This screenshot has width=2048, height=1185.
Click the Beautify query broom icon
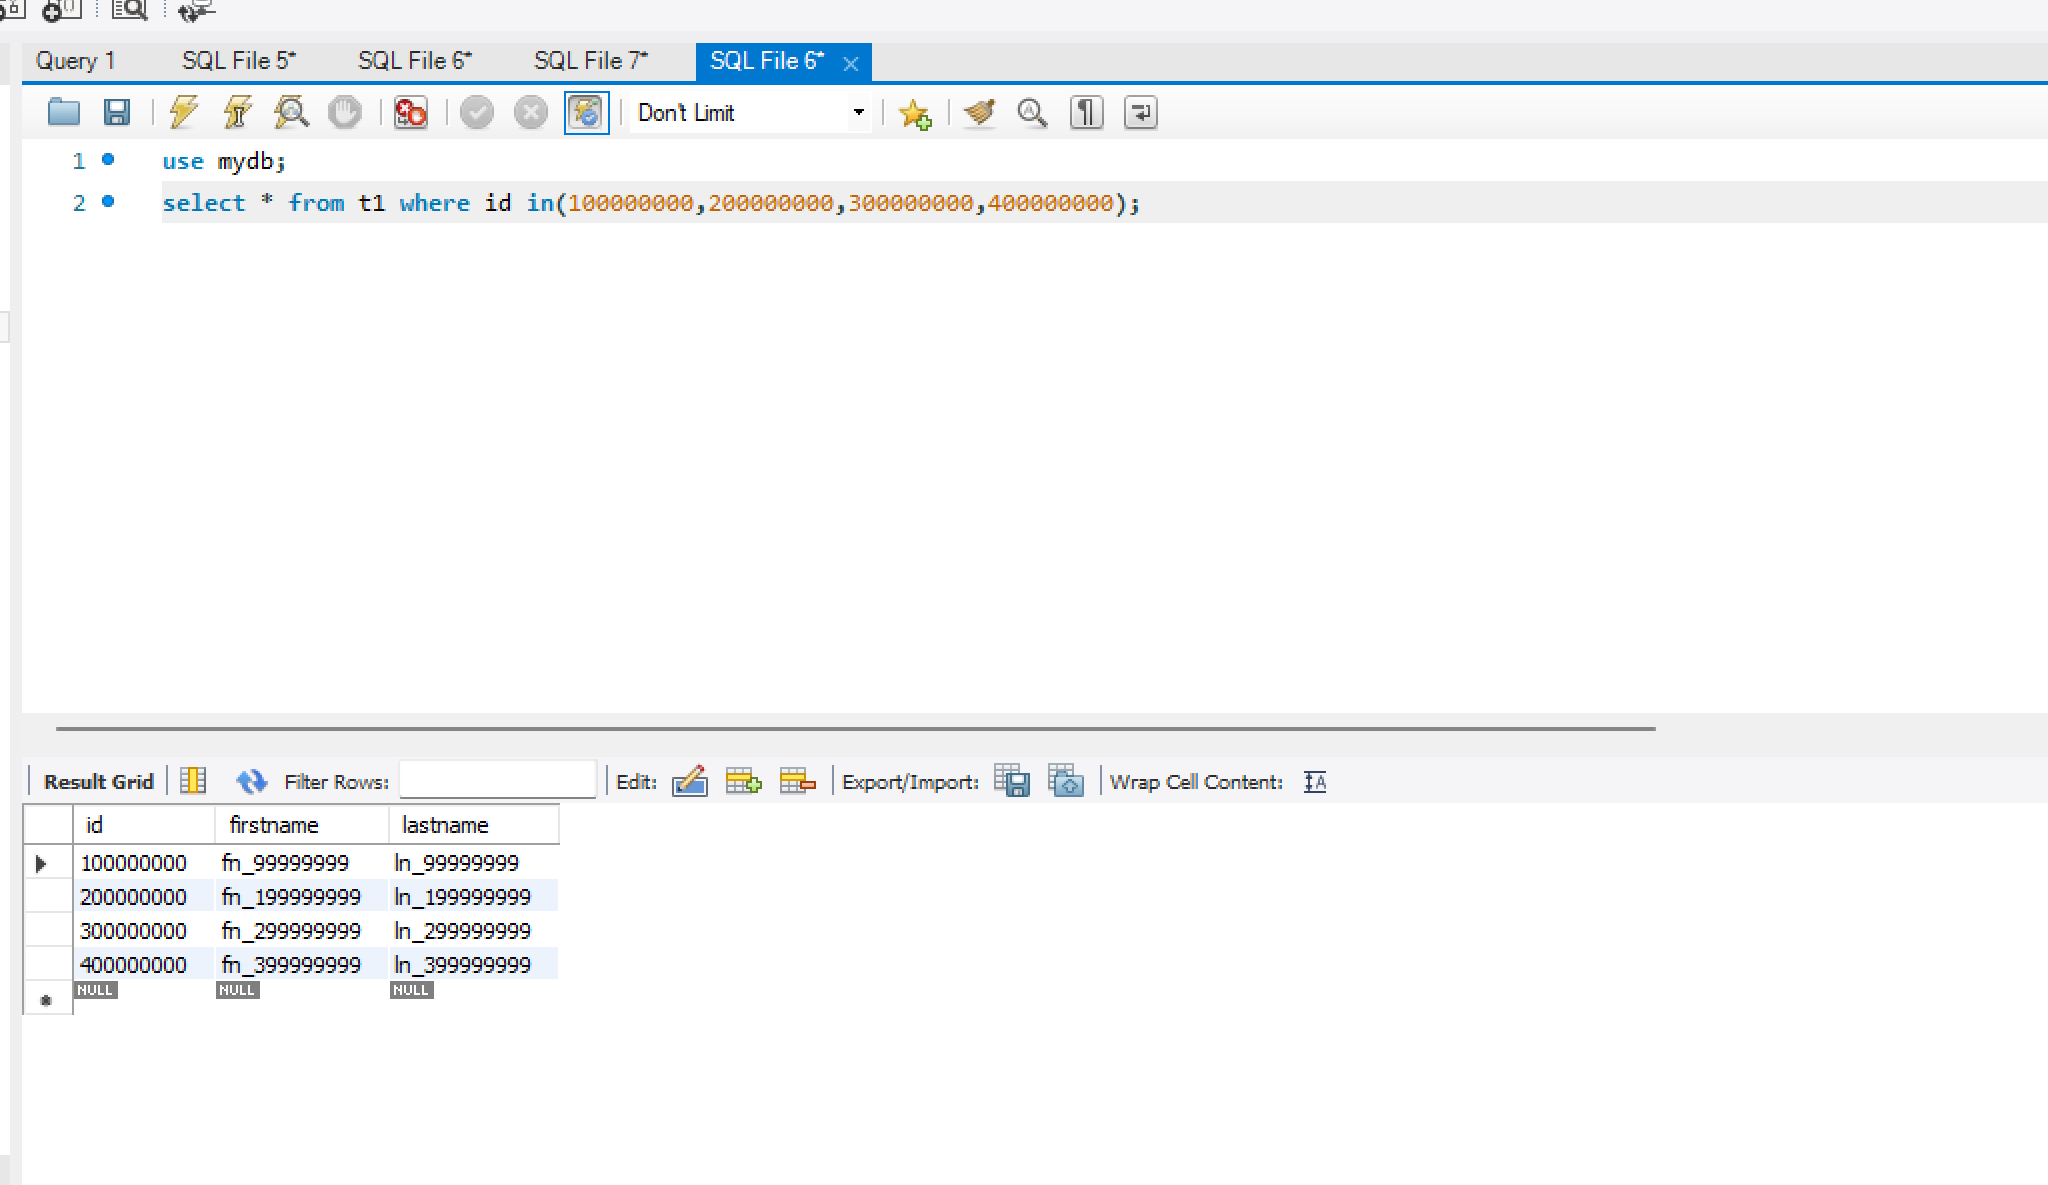coord(979,113)
